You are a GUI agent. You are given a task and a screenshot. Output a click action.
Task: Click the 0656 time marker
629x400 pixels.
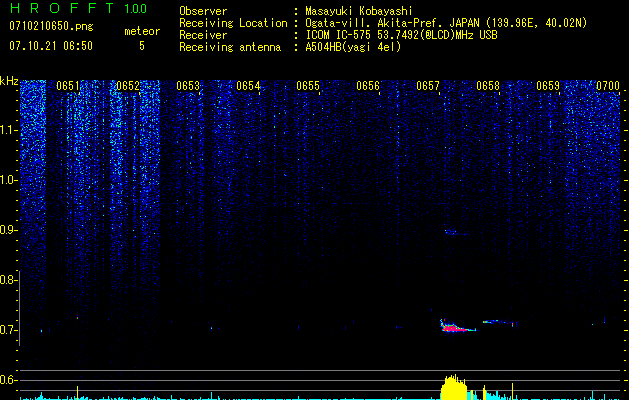[368, 86]
